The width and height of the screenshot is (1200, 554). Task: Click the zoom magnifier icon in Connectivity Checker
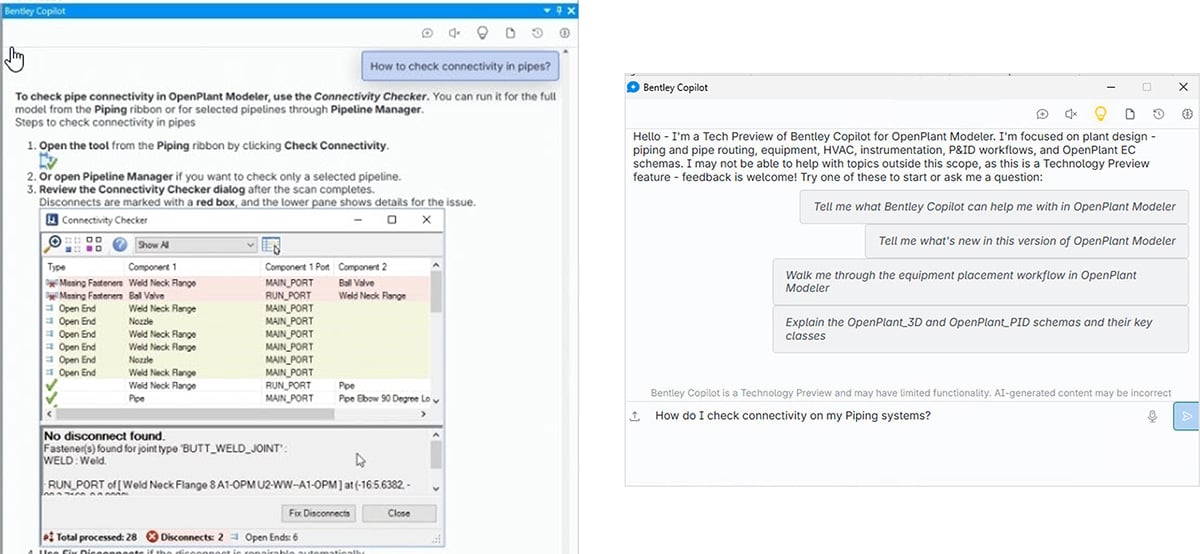54,243
